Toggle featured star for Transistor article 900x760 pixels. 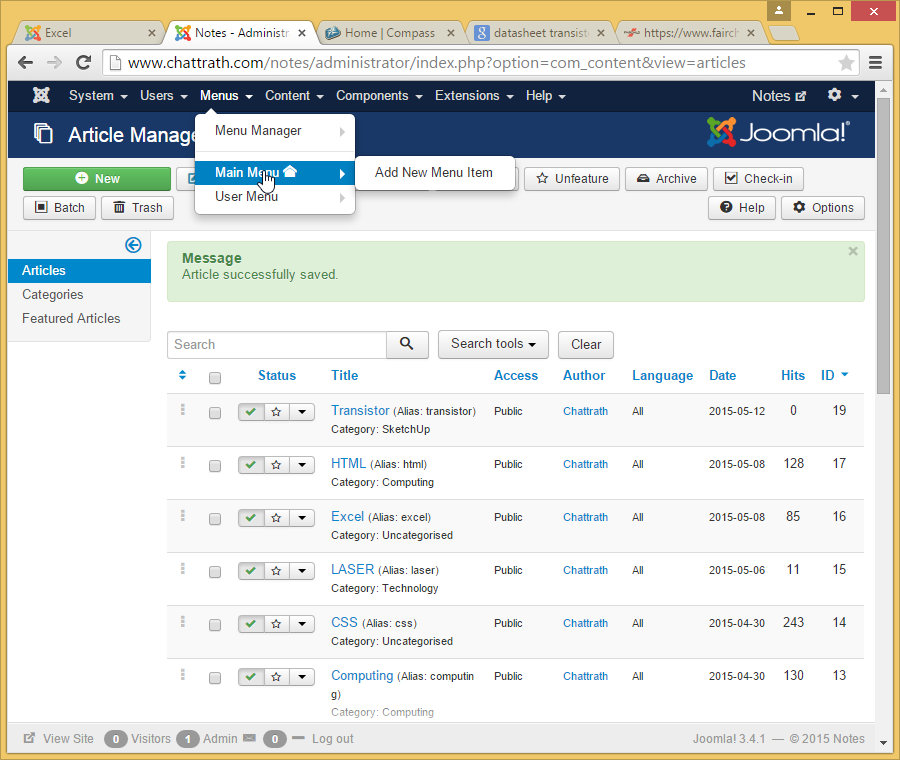tap(276, 411)
